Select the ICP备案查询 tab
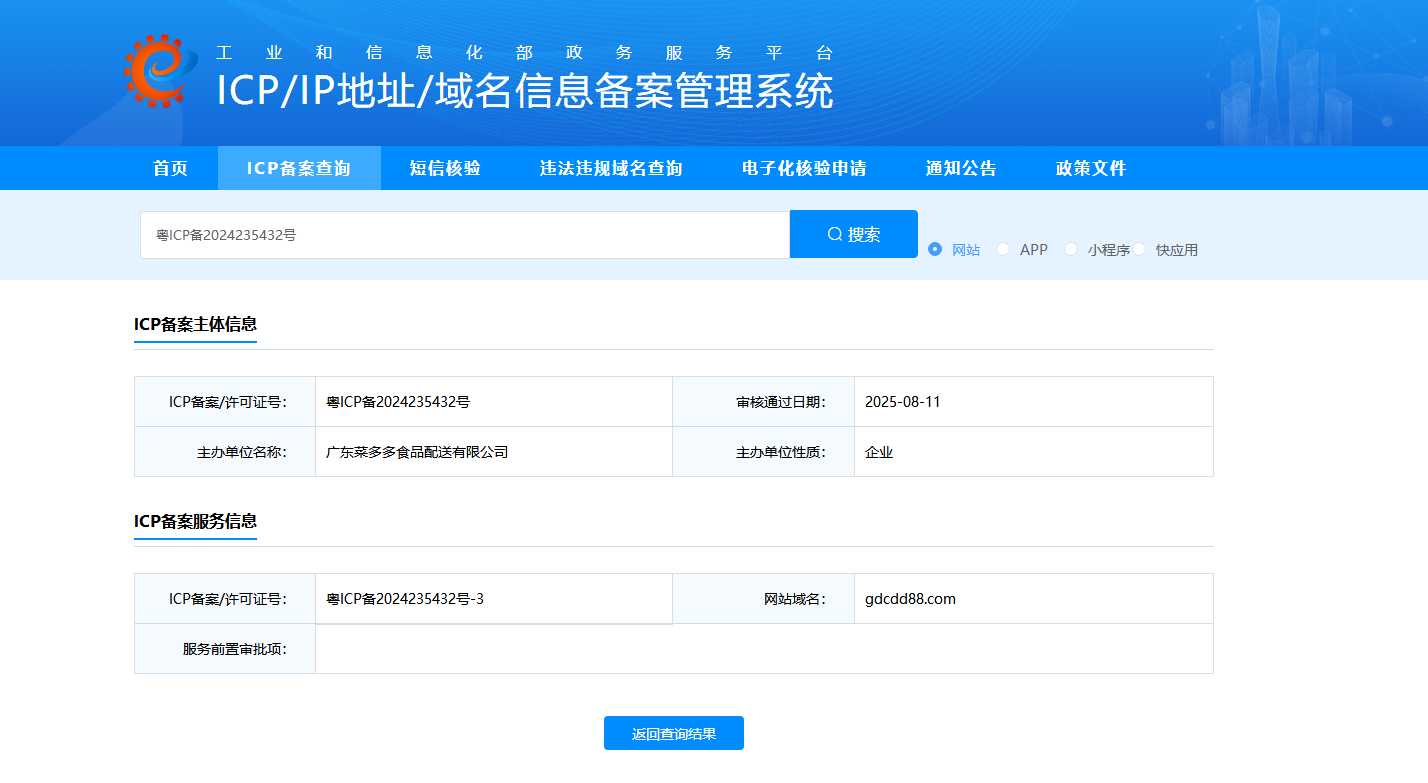1428x783 pixels. pos(299,168)
